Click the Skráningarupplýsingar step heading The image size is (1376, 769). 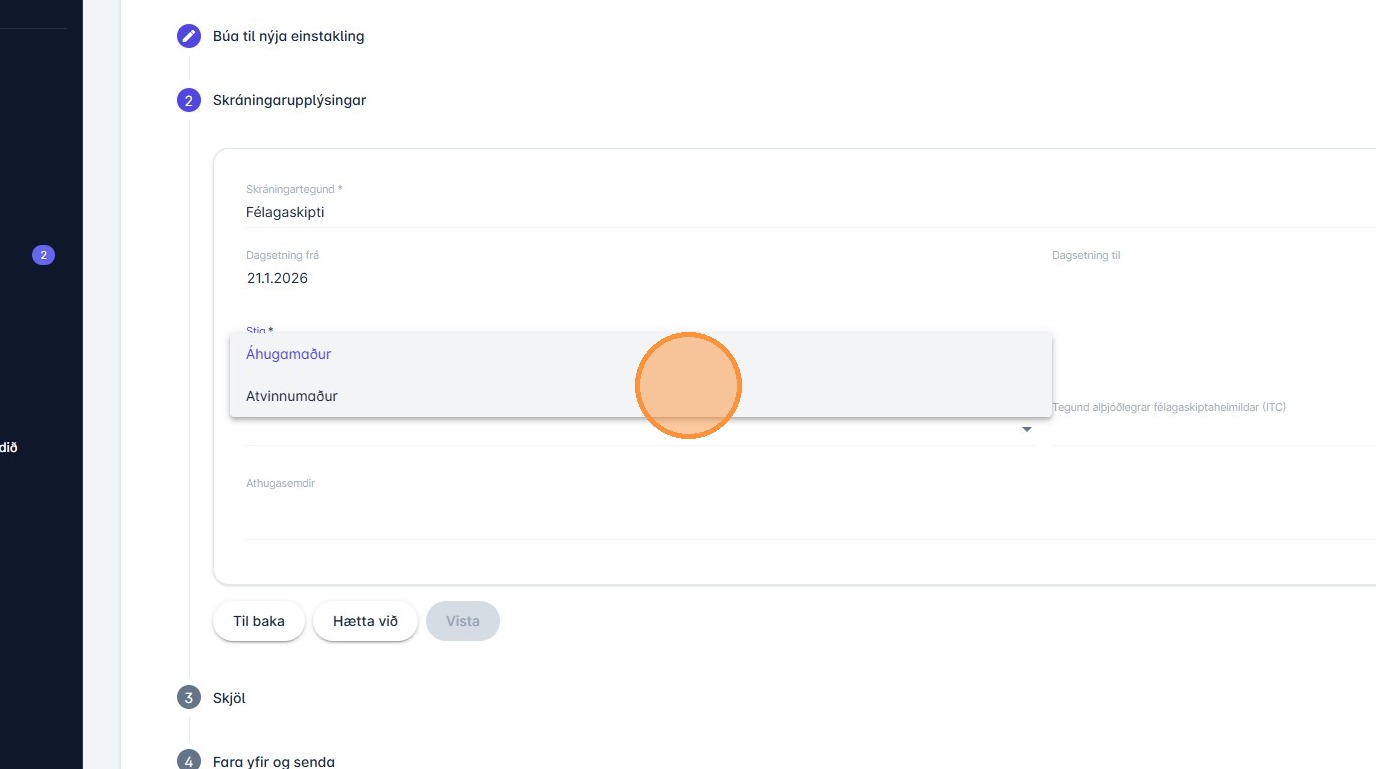click(x=289, y=100)
